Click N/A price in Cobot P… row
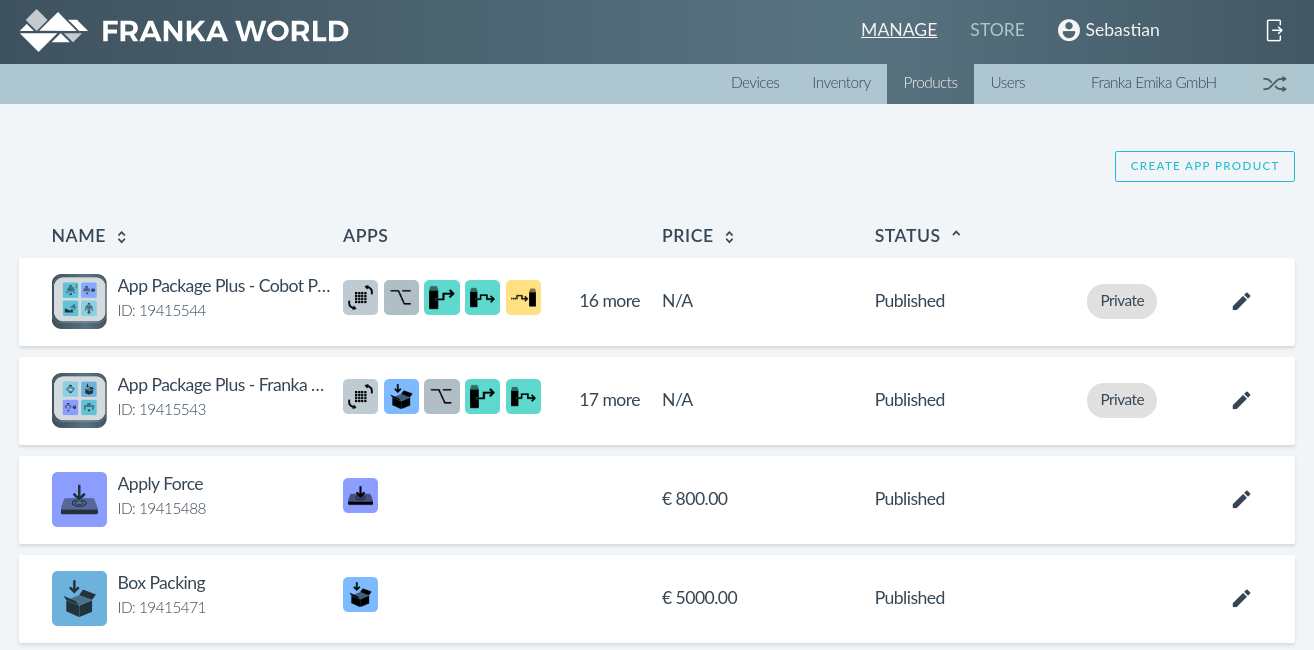The width and height of the screenshot is (1314, 650). click(677, 301)
